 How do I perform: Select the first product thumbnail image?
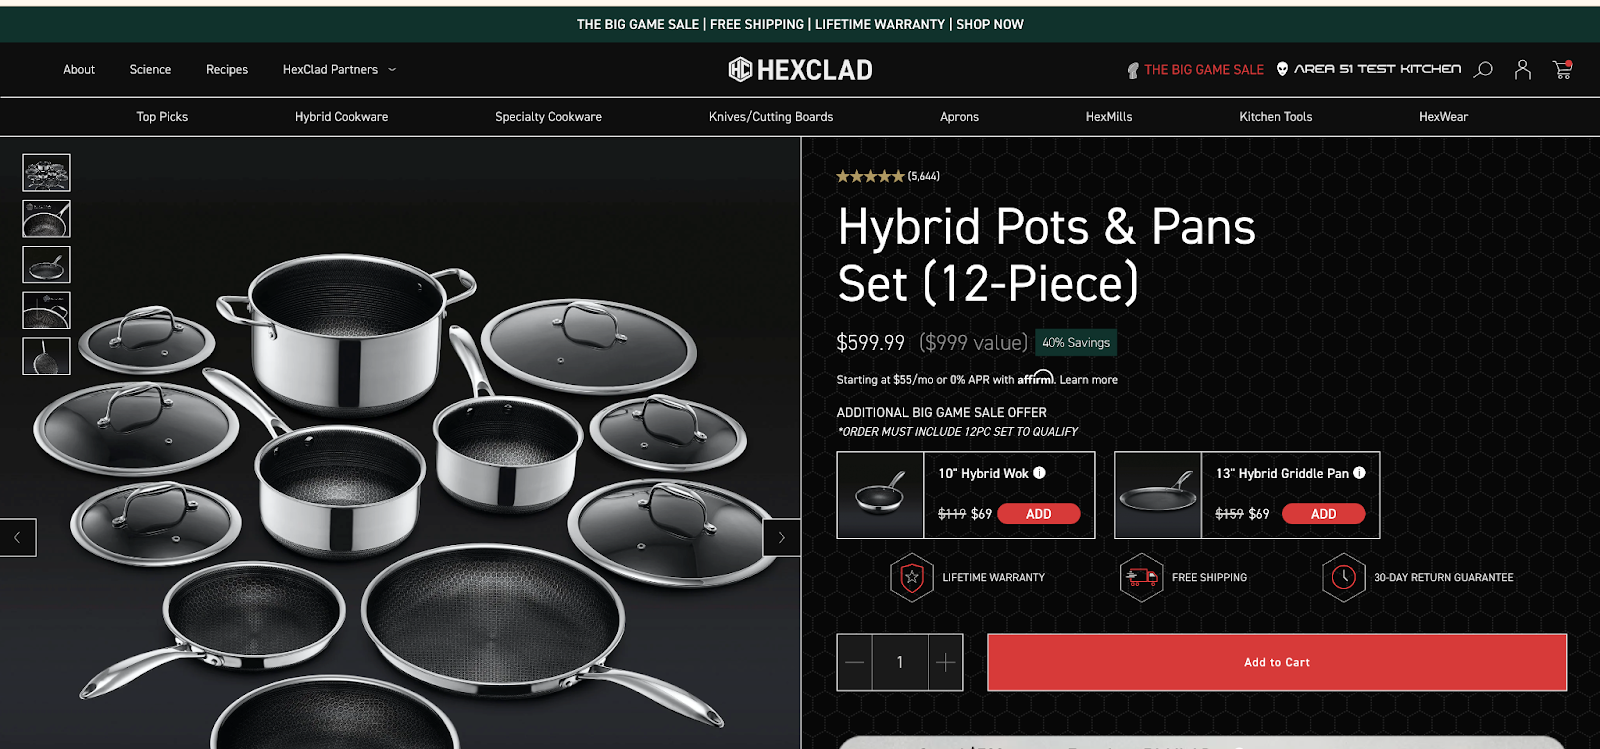tap(46, 173)
